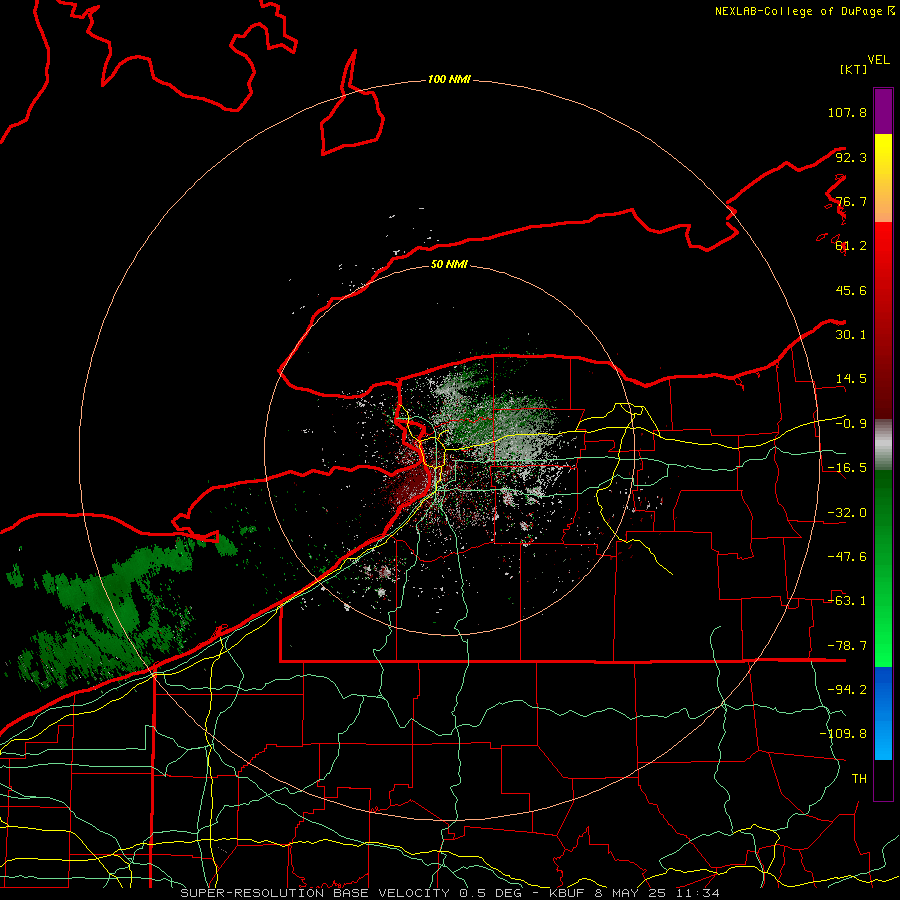This screenshot has width=900, height=900.
Task: Click the 50 NMI range ring label
Action: coord(449,264)
